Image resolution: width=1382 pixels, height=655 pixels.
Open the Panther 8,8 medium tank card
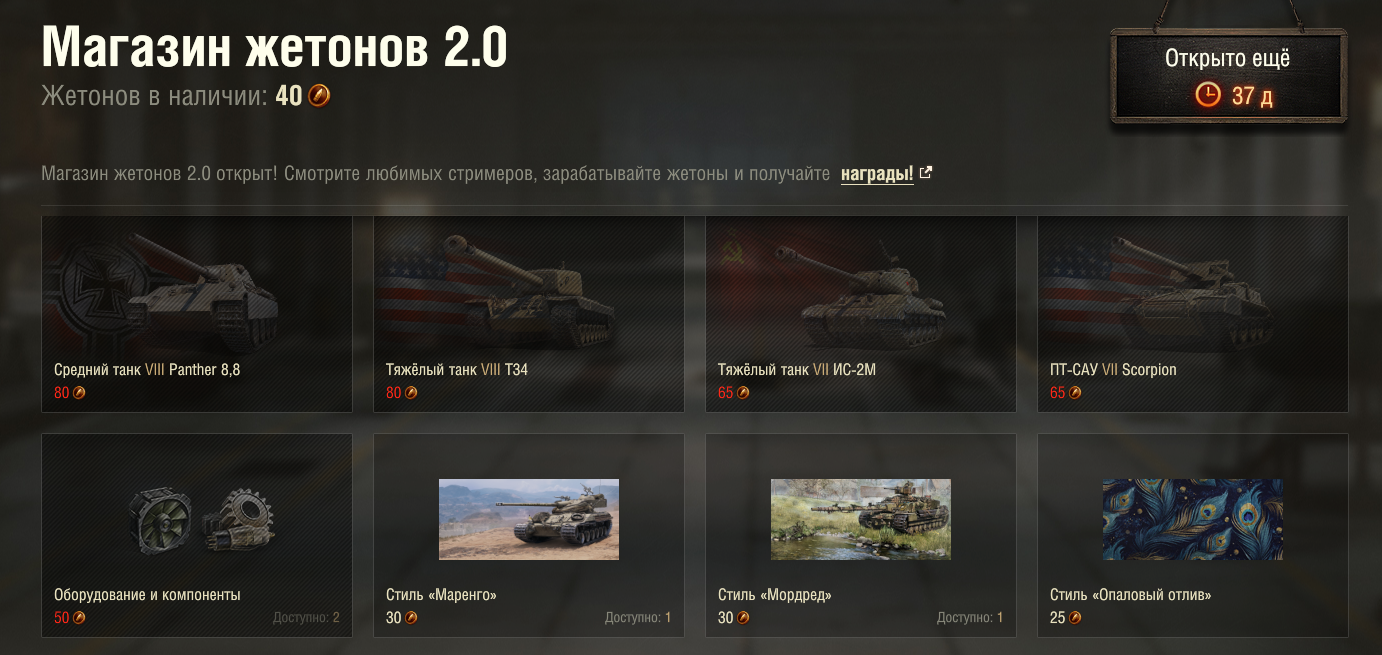197,314
